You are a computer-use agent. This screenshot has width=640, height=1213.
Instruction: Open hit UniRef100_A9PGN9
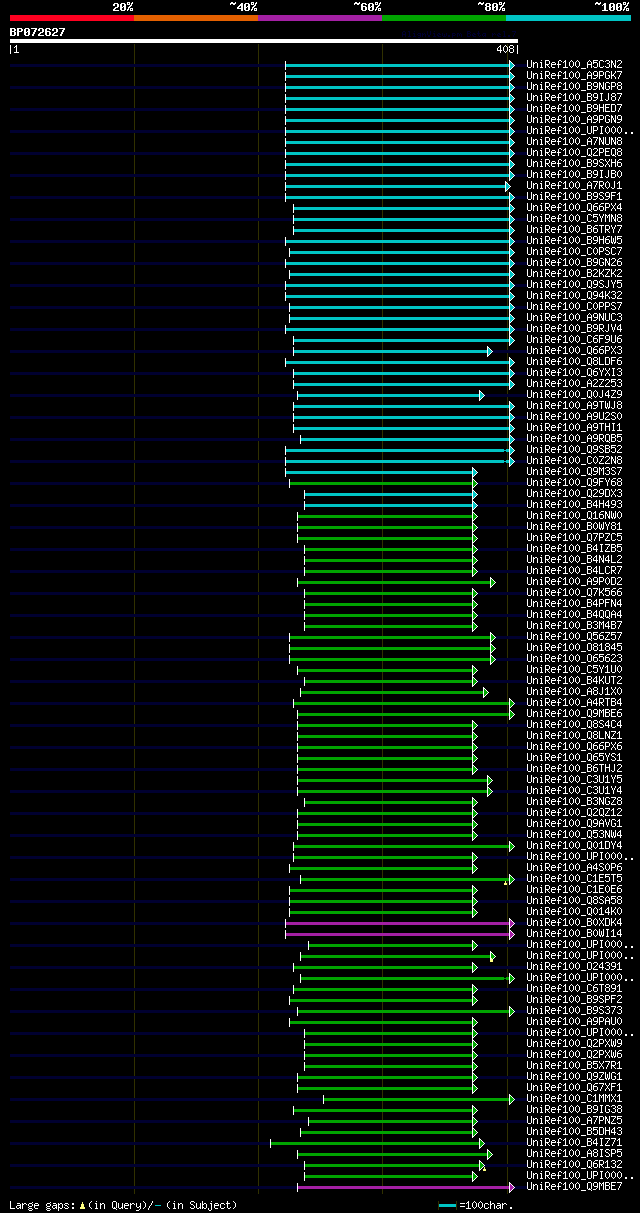(x=574, y=119)
